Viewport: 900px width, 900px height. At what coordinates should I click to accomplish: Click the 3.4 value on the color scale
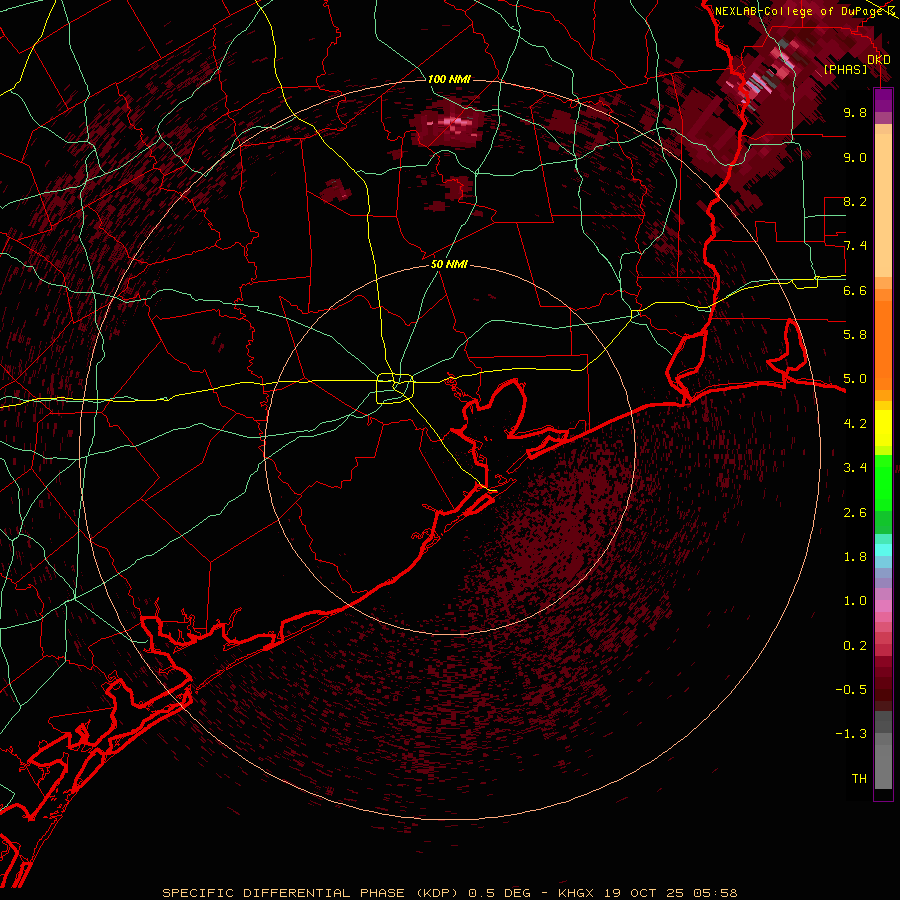[x=855, y=468]
